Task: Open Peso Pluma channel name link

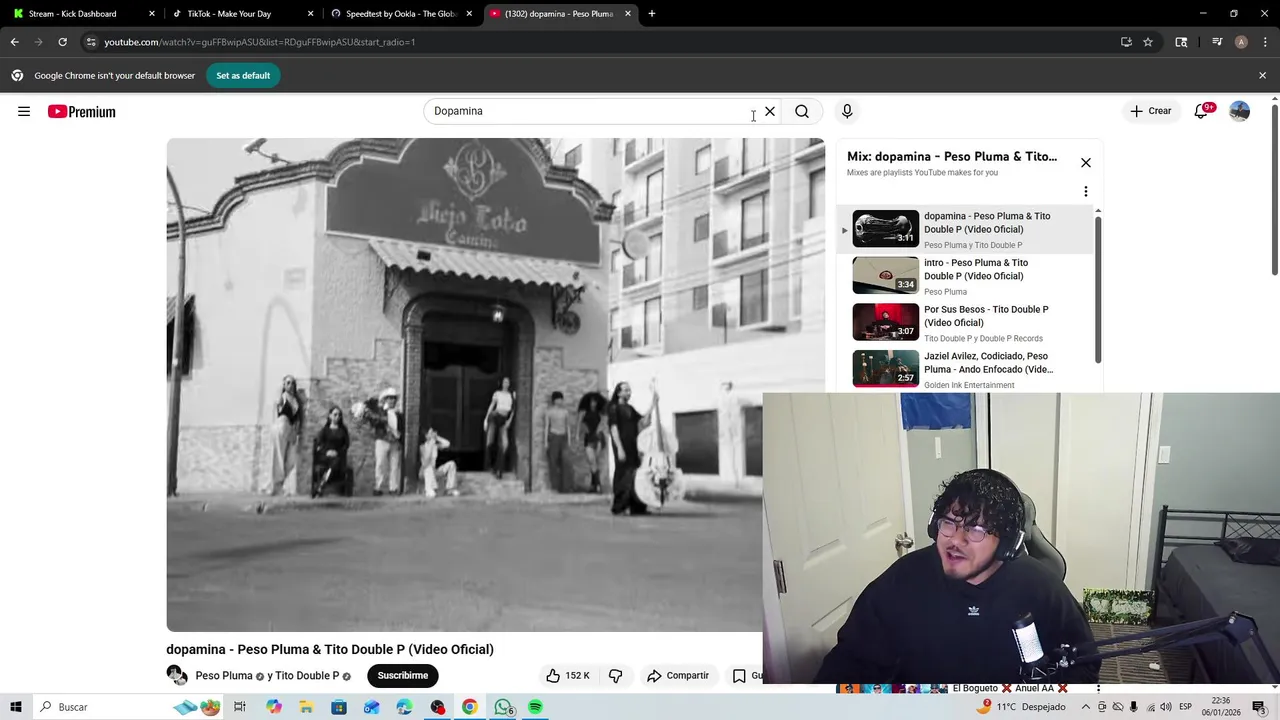Action: point(224,676)
